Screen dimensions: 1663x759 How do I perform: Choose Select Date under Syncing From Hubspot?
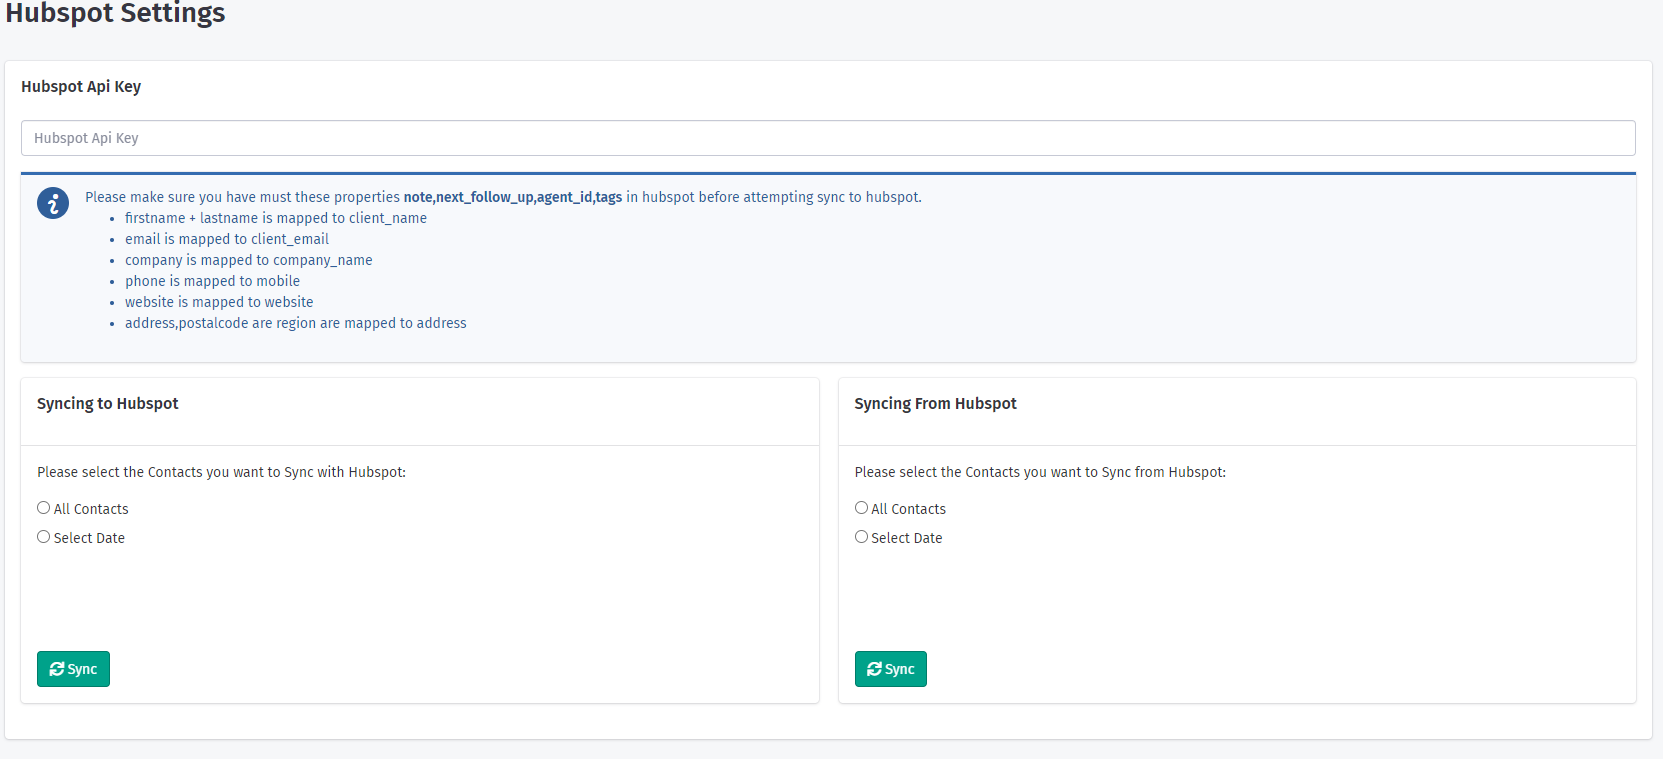[861, 537]
